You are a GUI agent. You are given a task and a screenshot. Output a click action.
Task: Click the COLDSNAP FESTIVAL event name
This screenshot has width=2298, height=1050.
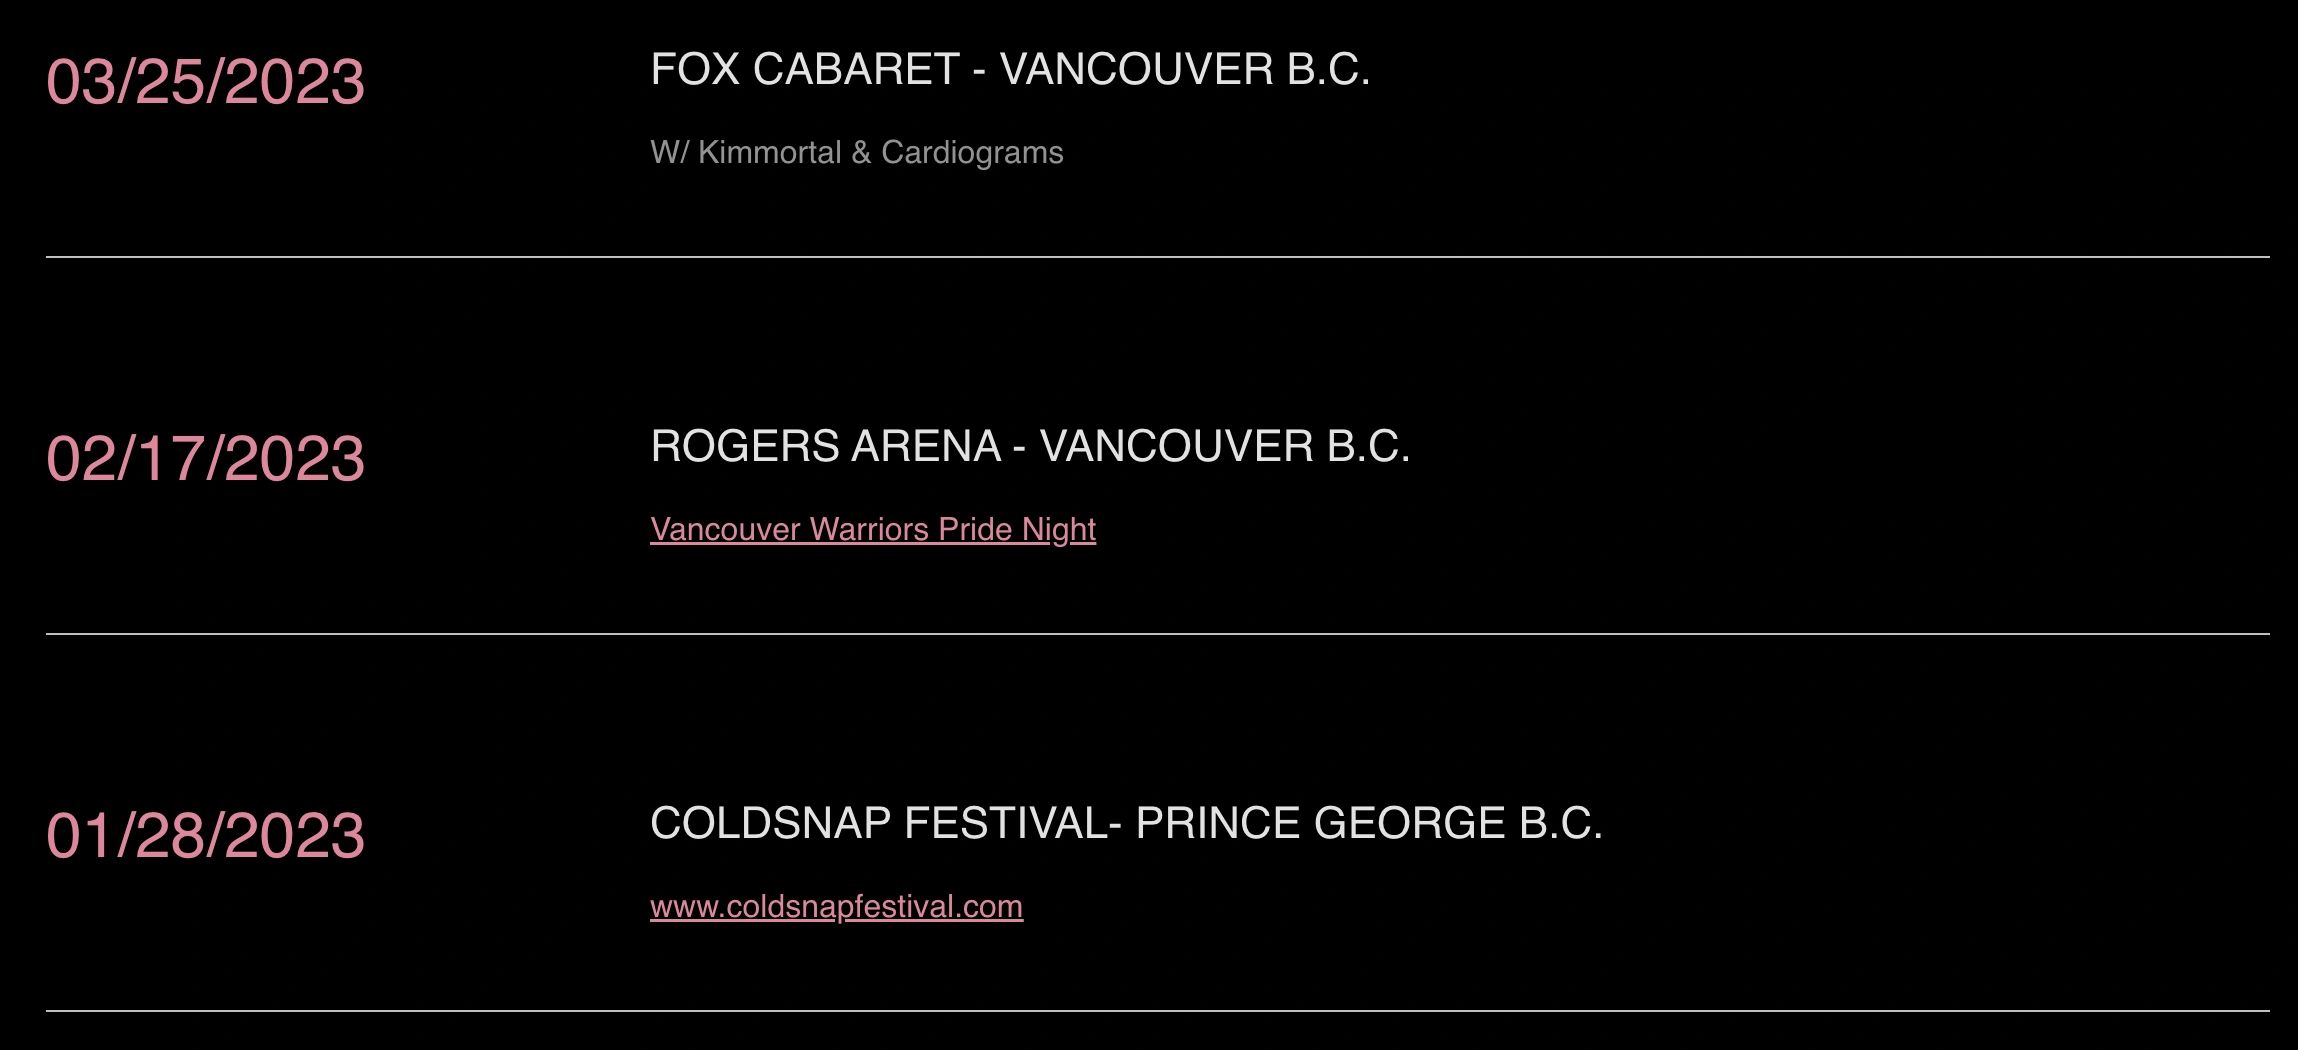pos(877,823)
